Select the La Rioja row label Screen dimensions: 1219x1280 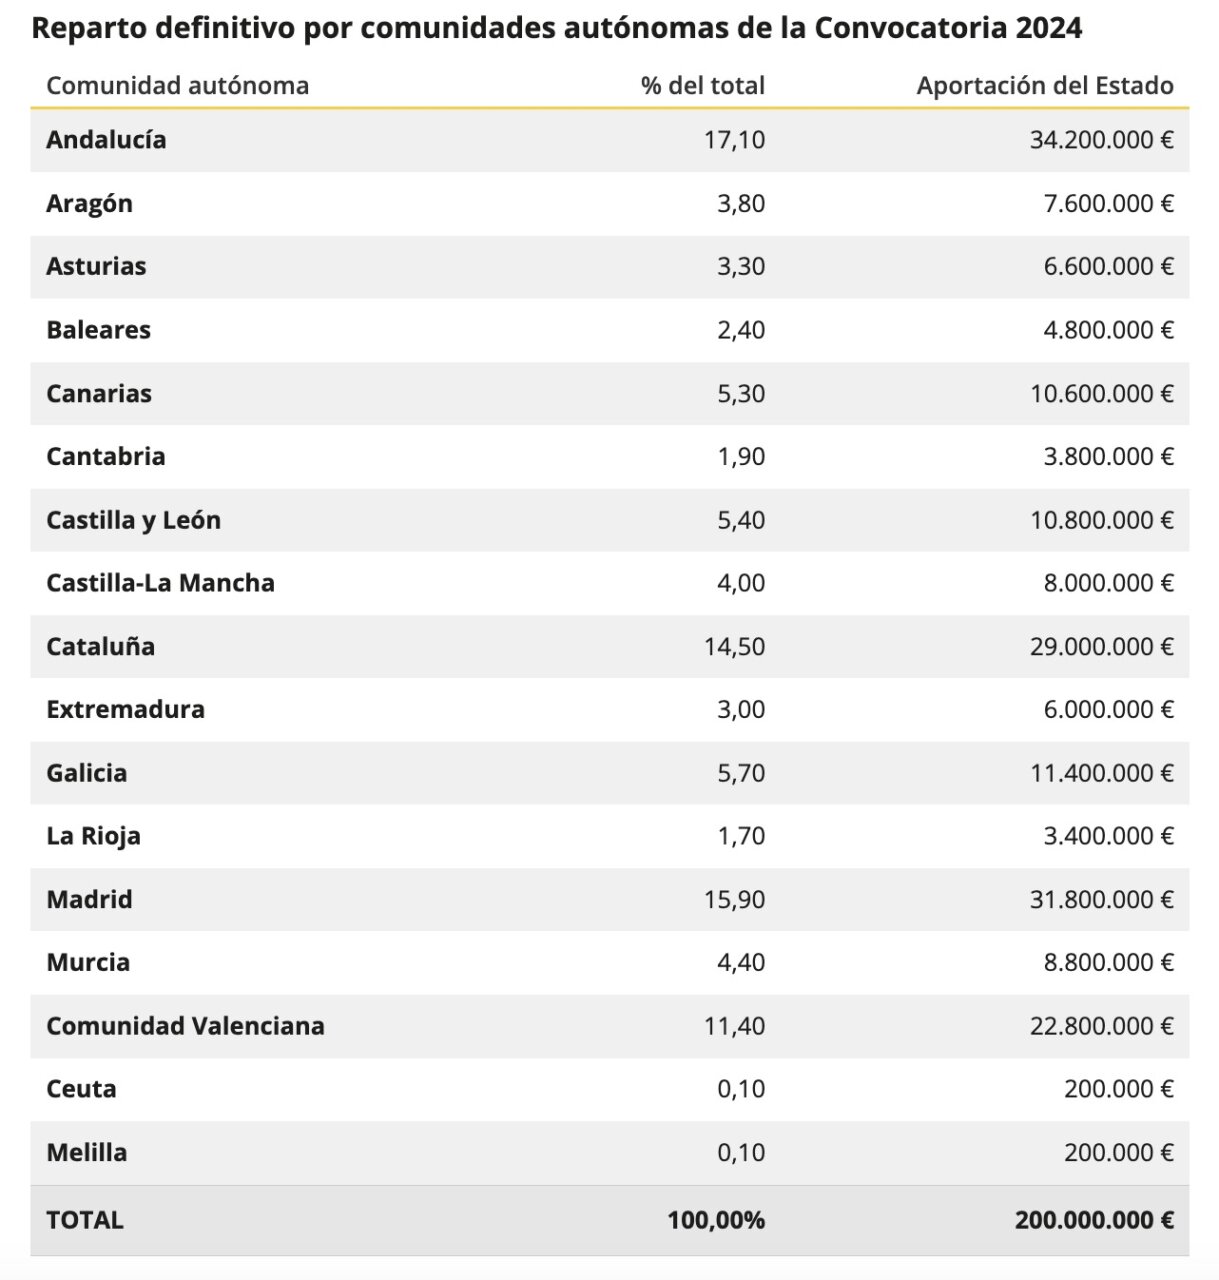pyautogui.click(x=93, y=836)
